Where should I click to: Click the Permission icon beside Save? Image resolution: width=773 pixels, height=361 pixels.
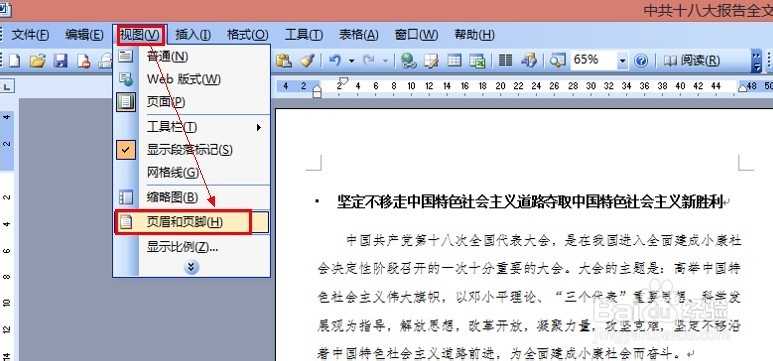point(83,61)
